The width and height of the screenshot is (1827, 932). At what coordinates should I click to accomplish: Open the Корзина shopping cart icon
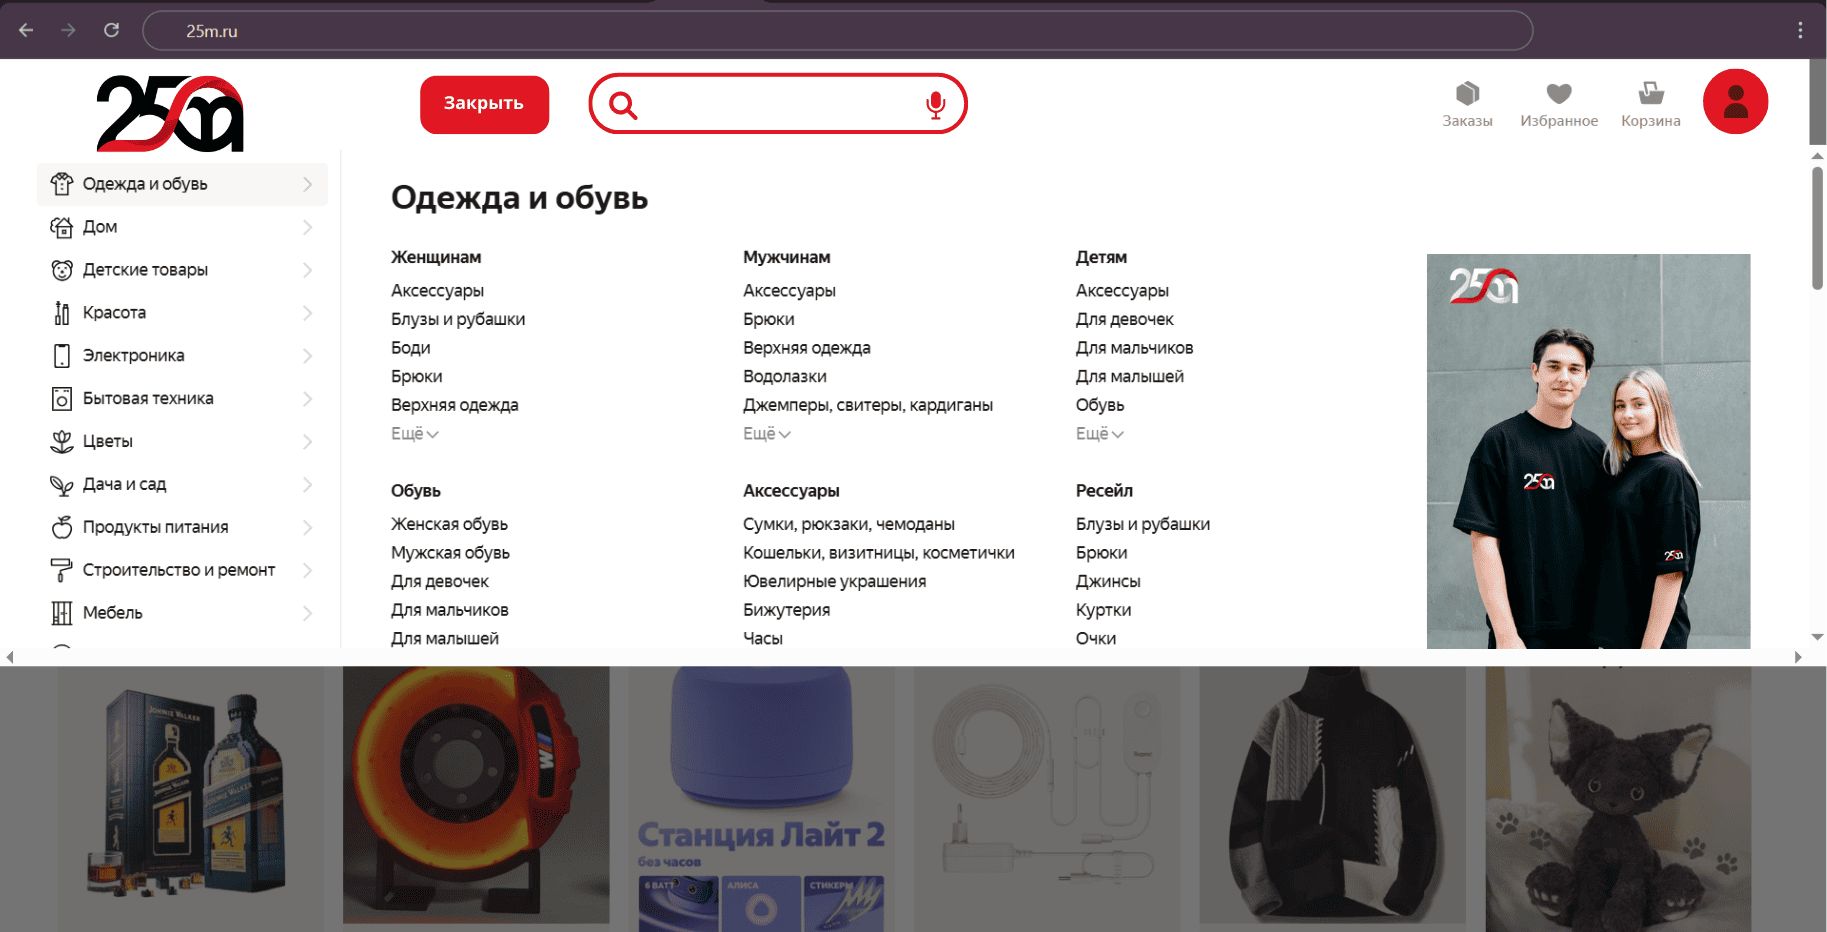click(x=1650, y=95)
